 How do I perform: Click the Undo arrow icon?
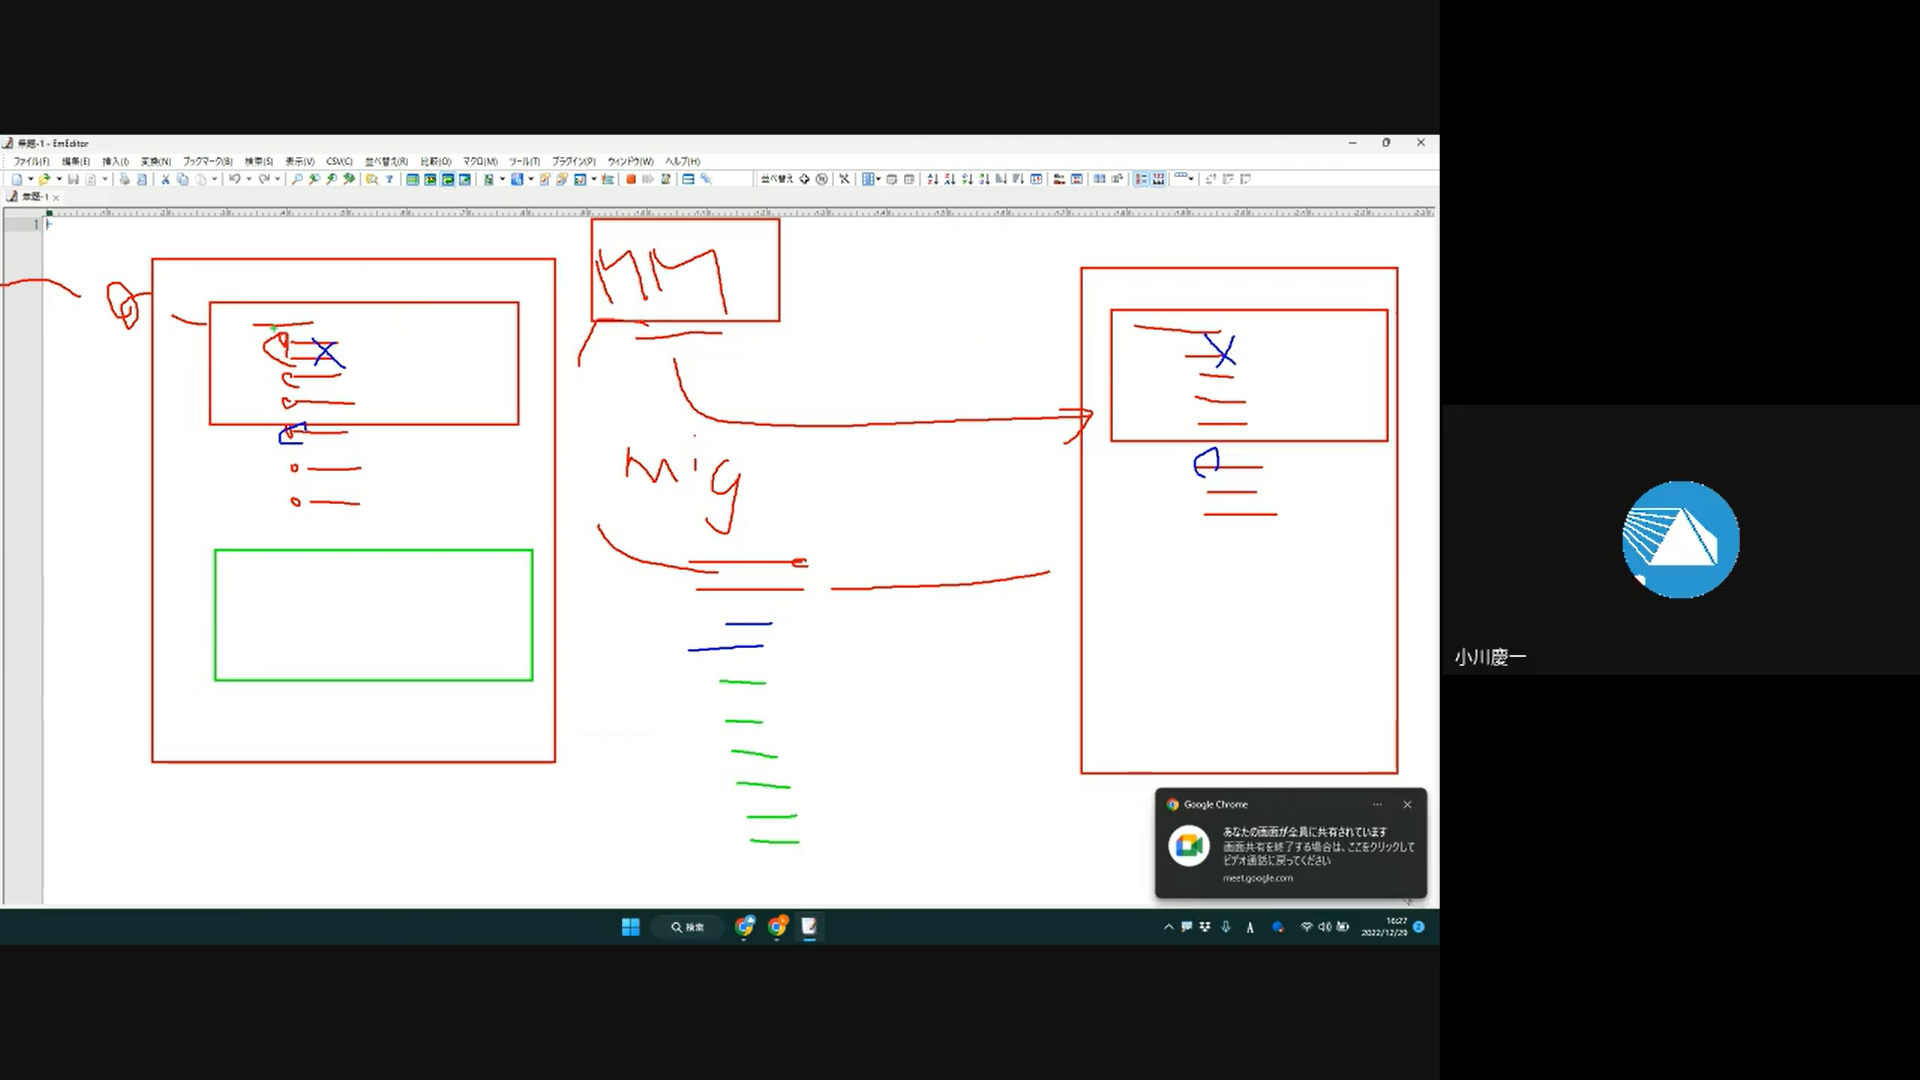pyautogui.click(x=234, y=179)
